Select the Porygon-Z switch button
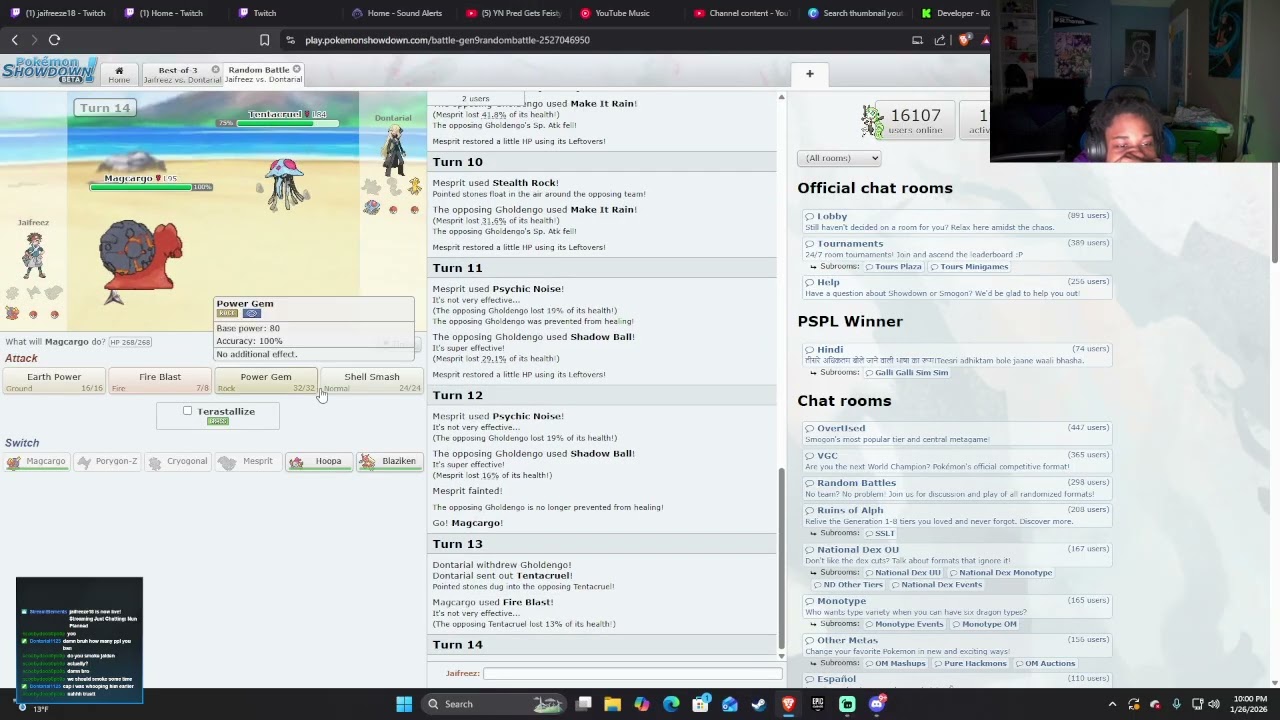 pyautogui.click(x=107, y=461)
